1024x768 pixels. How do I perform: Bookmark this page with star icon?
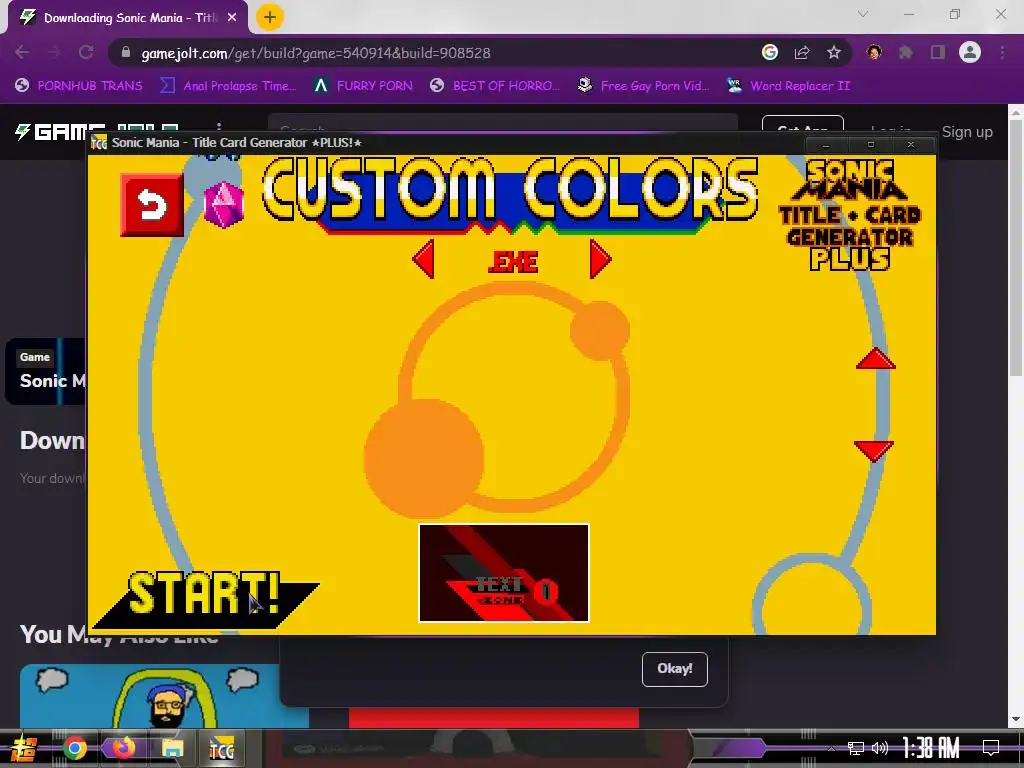[834, 52]
